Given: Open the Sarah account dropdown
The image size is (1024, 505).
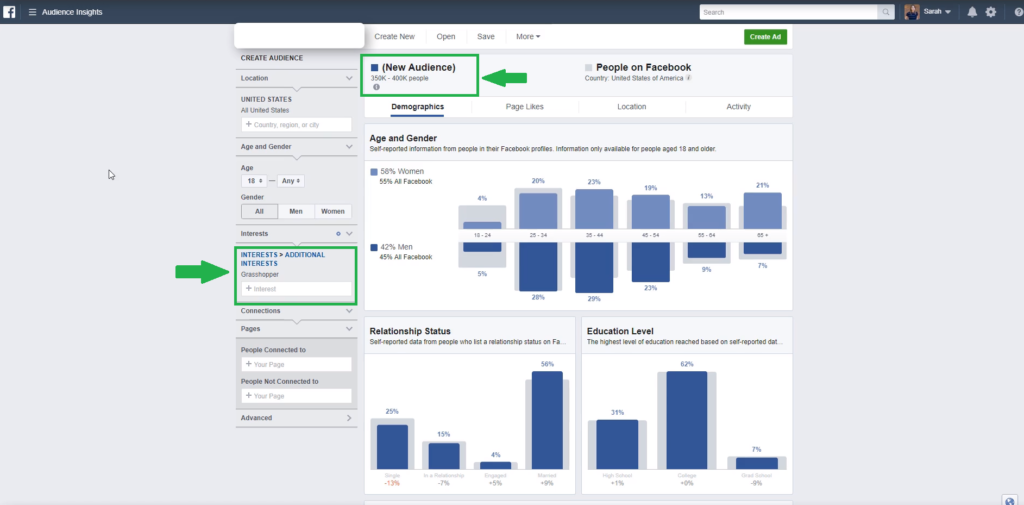Looking at the screenshot, I should pos(937,12).
